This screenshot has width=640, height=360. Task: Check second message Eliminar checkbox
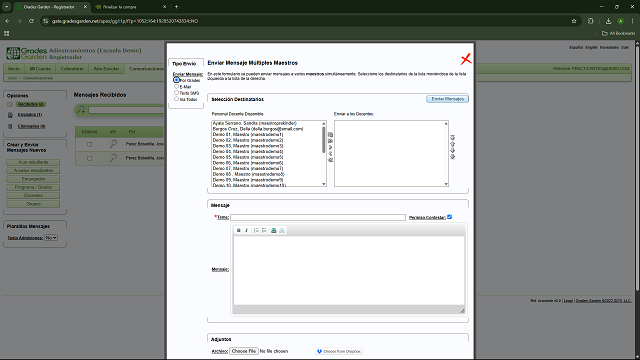(x=89, y=158)
